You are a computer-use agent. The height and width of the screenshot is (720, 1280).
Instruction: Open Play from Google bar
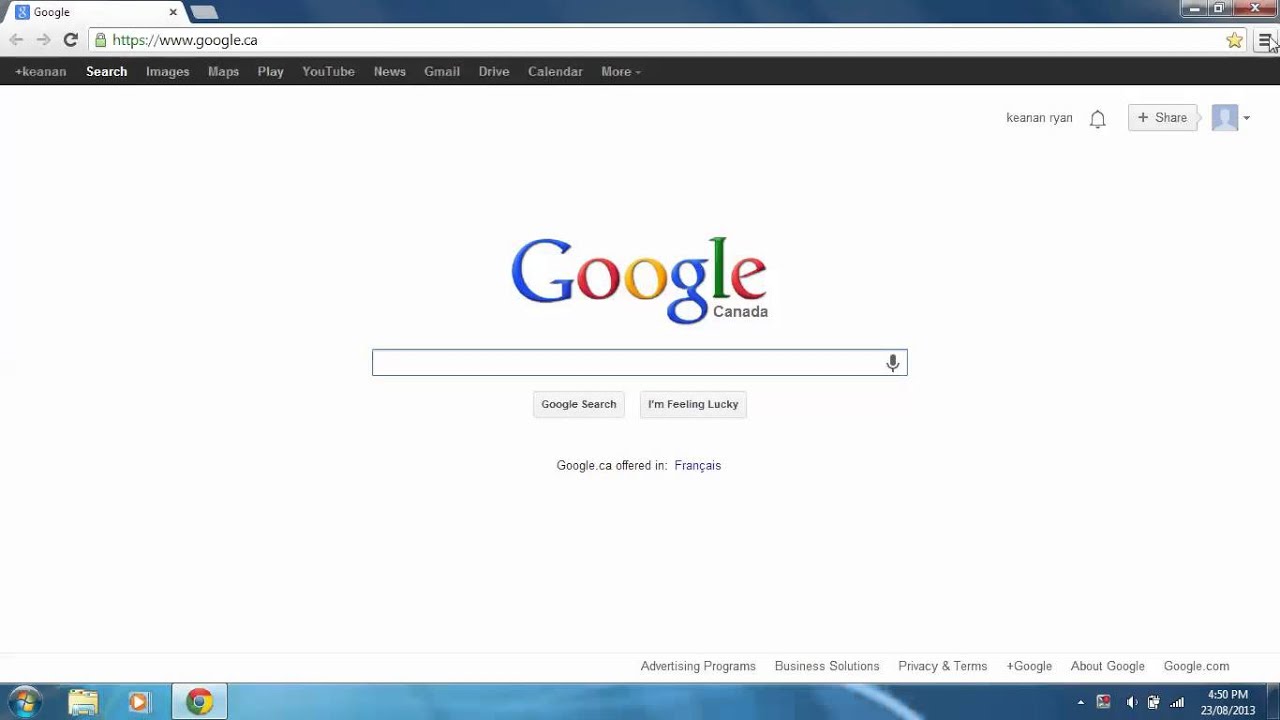[x=270, y=72]
